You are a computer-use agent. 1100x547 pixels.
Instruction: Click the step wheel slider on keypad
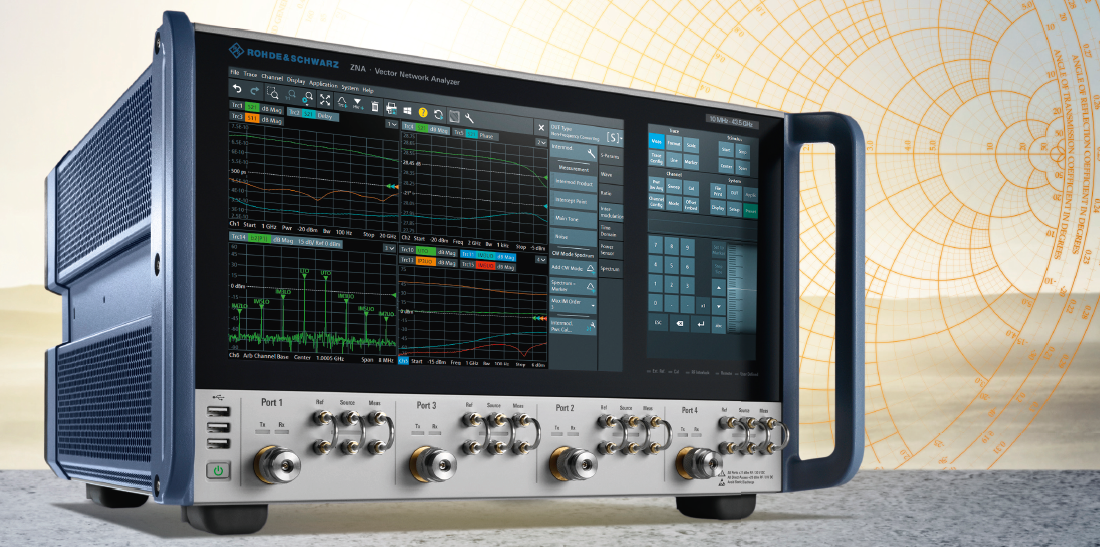click(742, 288)
